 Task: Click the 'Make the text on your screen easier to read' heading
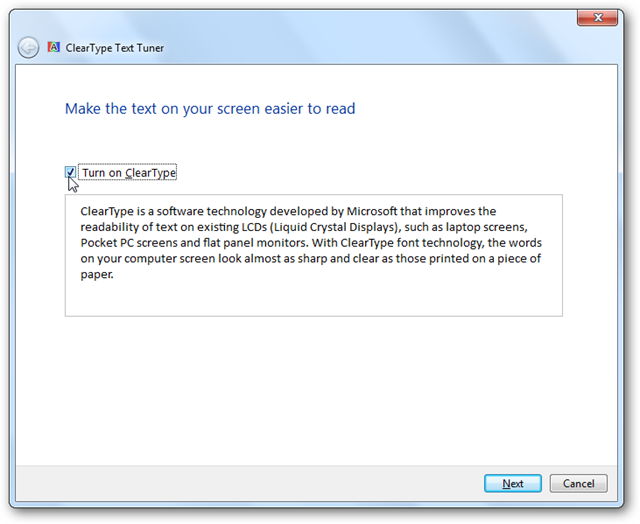point(210,109)
